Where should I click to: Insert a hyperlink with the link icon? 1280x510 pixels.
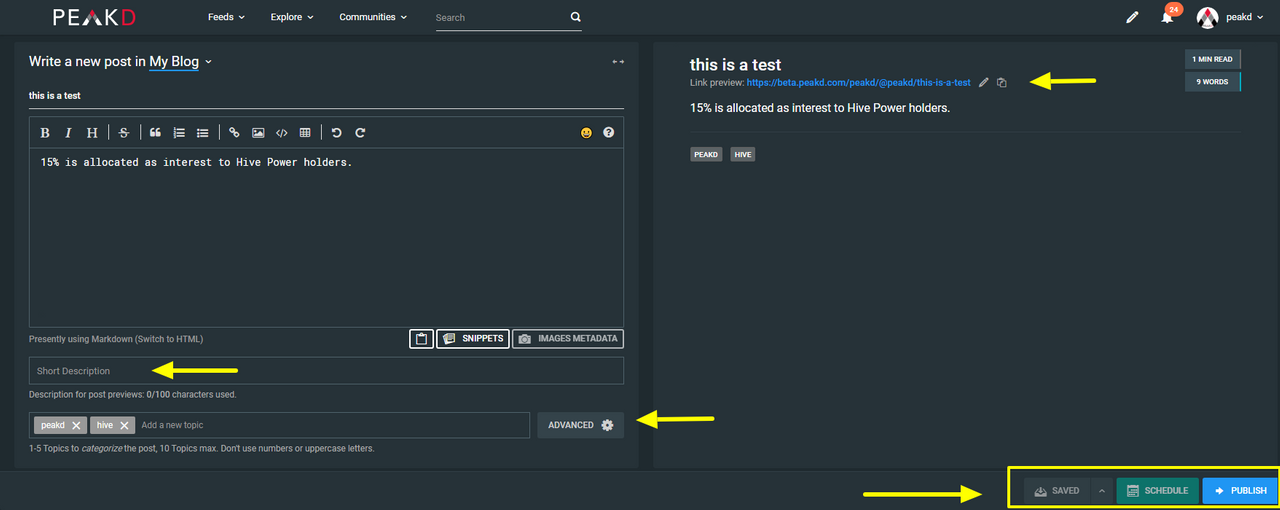tap(234, 132)
